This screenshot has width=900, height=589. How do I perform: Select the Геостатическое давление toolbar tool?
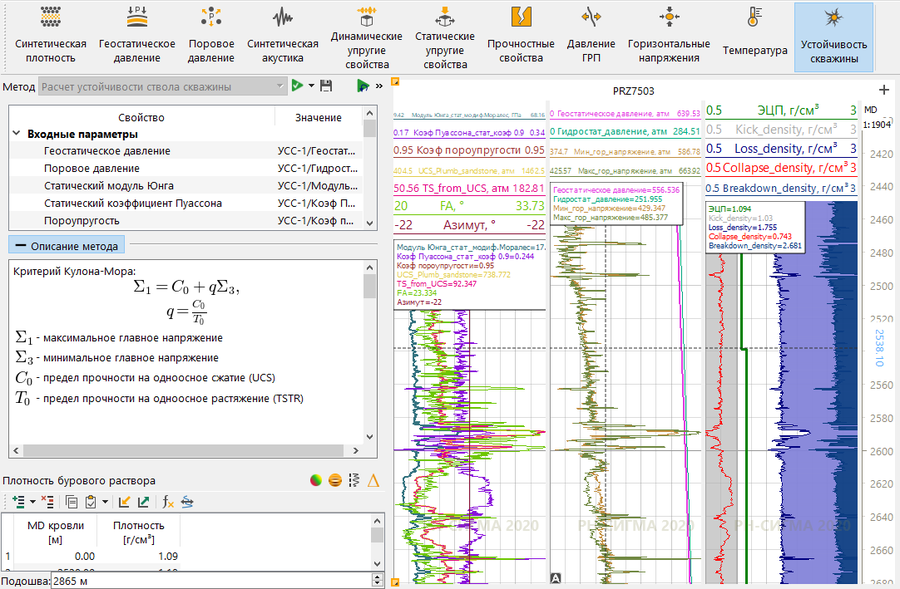(137, 37)
